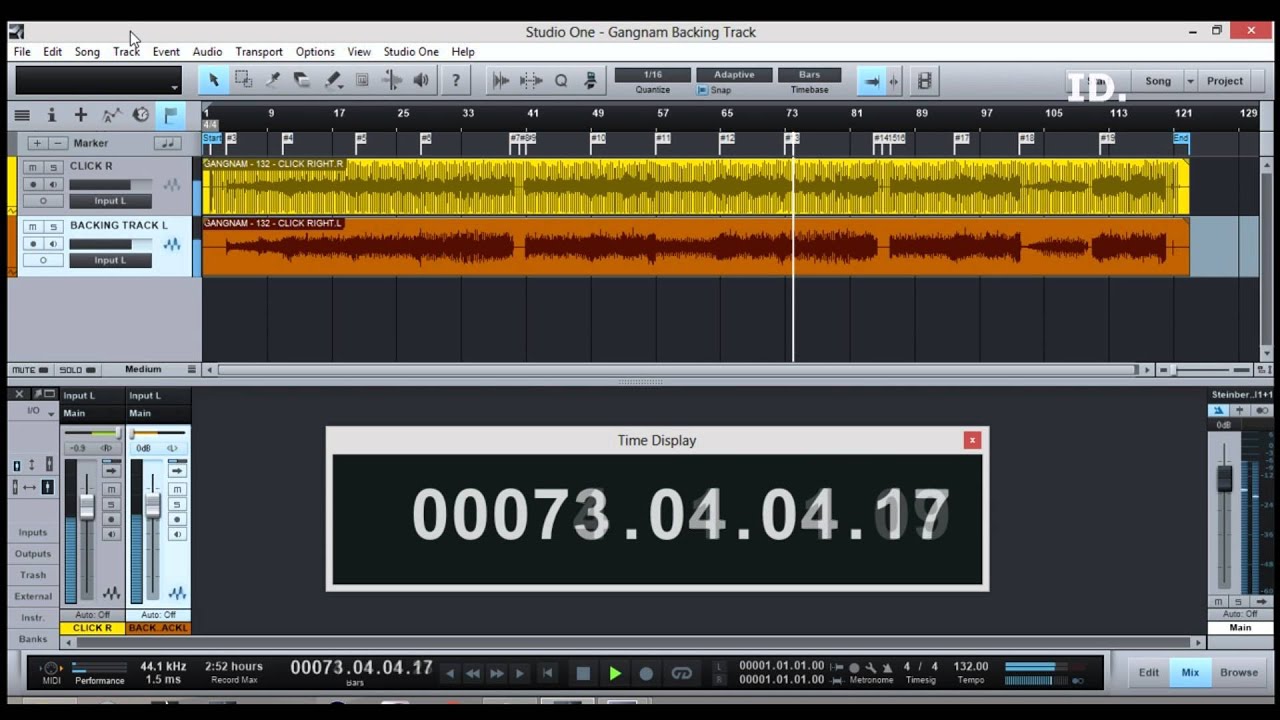Click return to zero transport button
Screen dimensions: 1280x720
point(547,674)
